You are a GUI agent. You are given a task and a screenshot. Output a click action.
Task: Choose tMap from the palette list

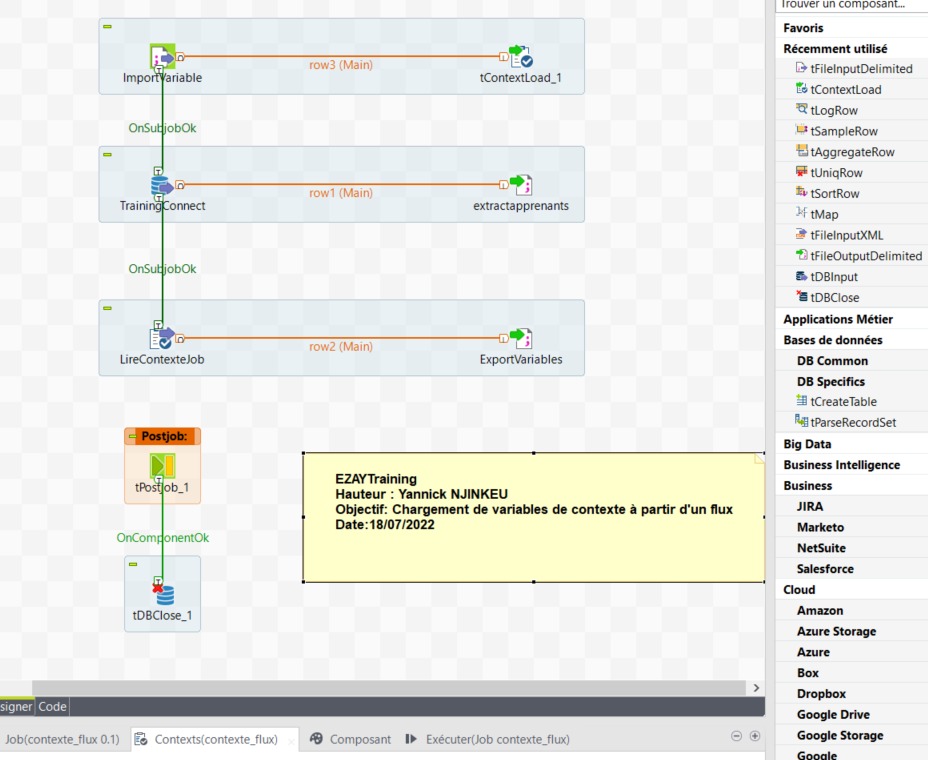pyautogui.click(x=824, y=214)
